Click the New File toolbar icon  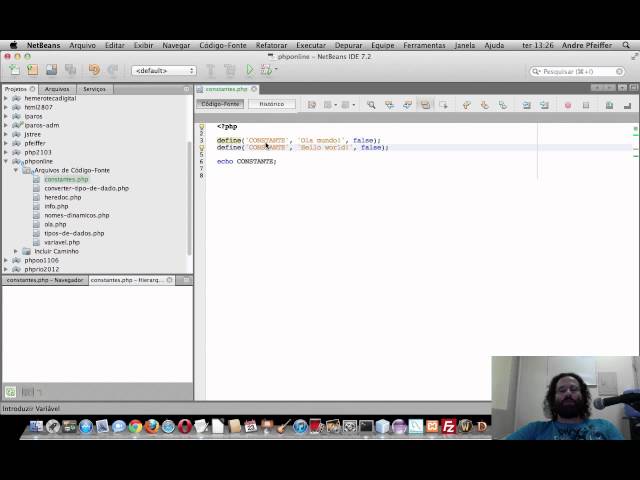click(x=14, y=70)
